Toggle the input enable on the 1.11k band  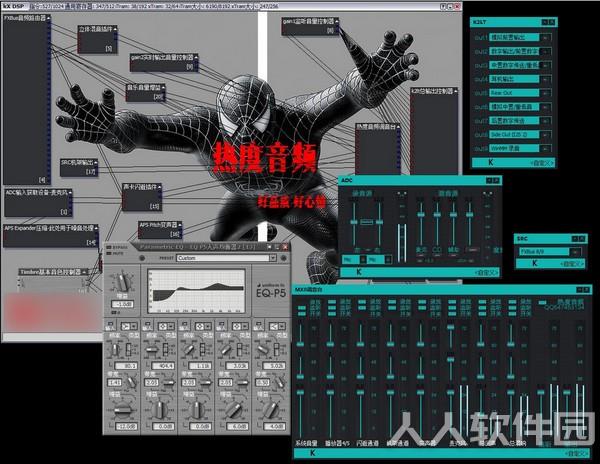pyautogui.click(x=184, y=326)
